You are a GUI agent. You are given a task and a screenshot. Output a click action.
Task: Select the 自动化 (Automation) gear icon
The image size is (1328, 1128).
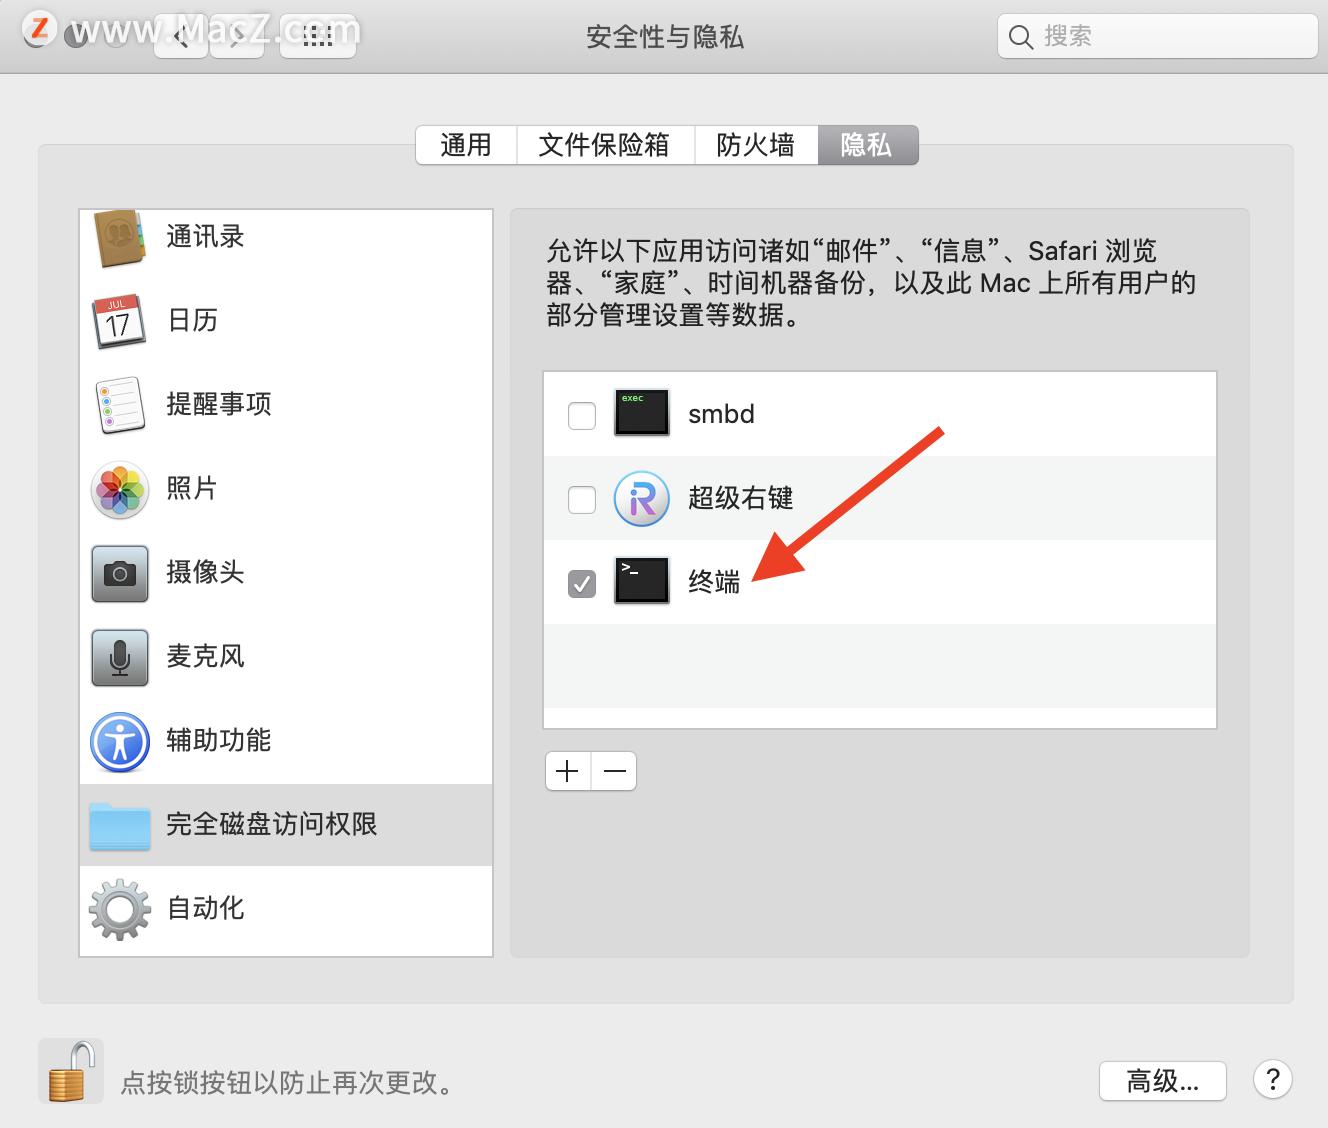click(x=119, y=909)
